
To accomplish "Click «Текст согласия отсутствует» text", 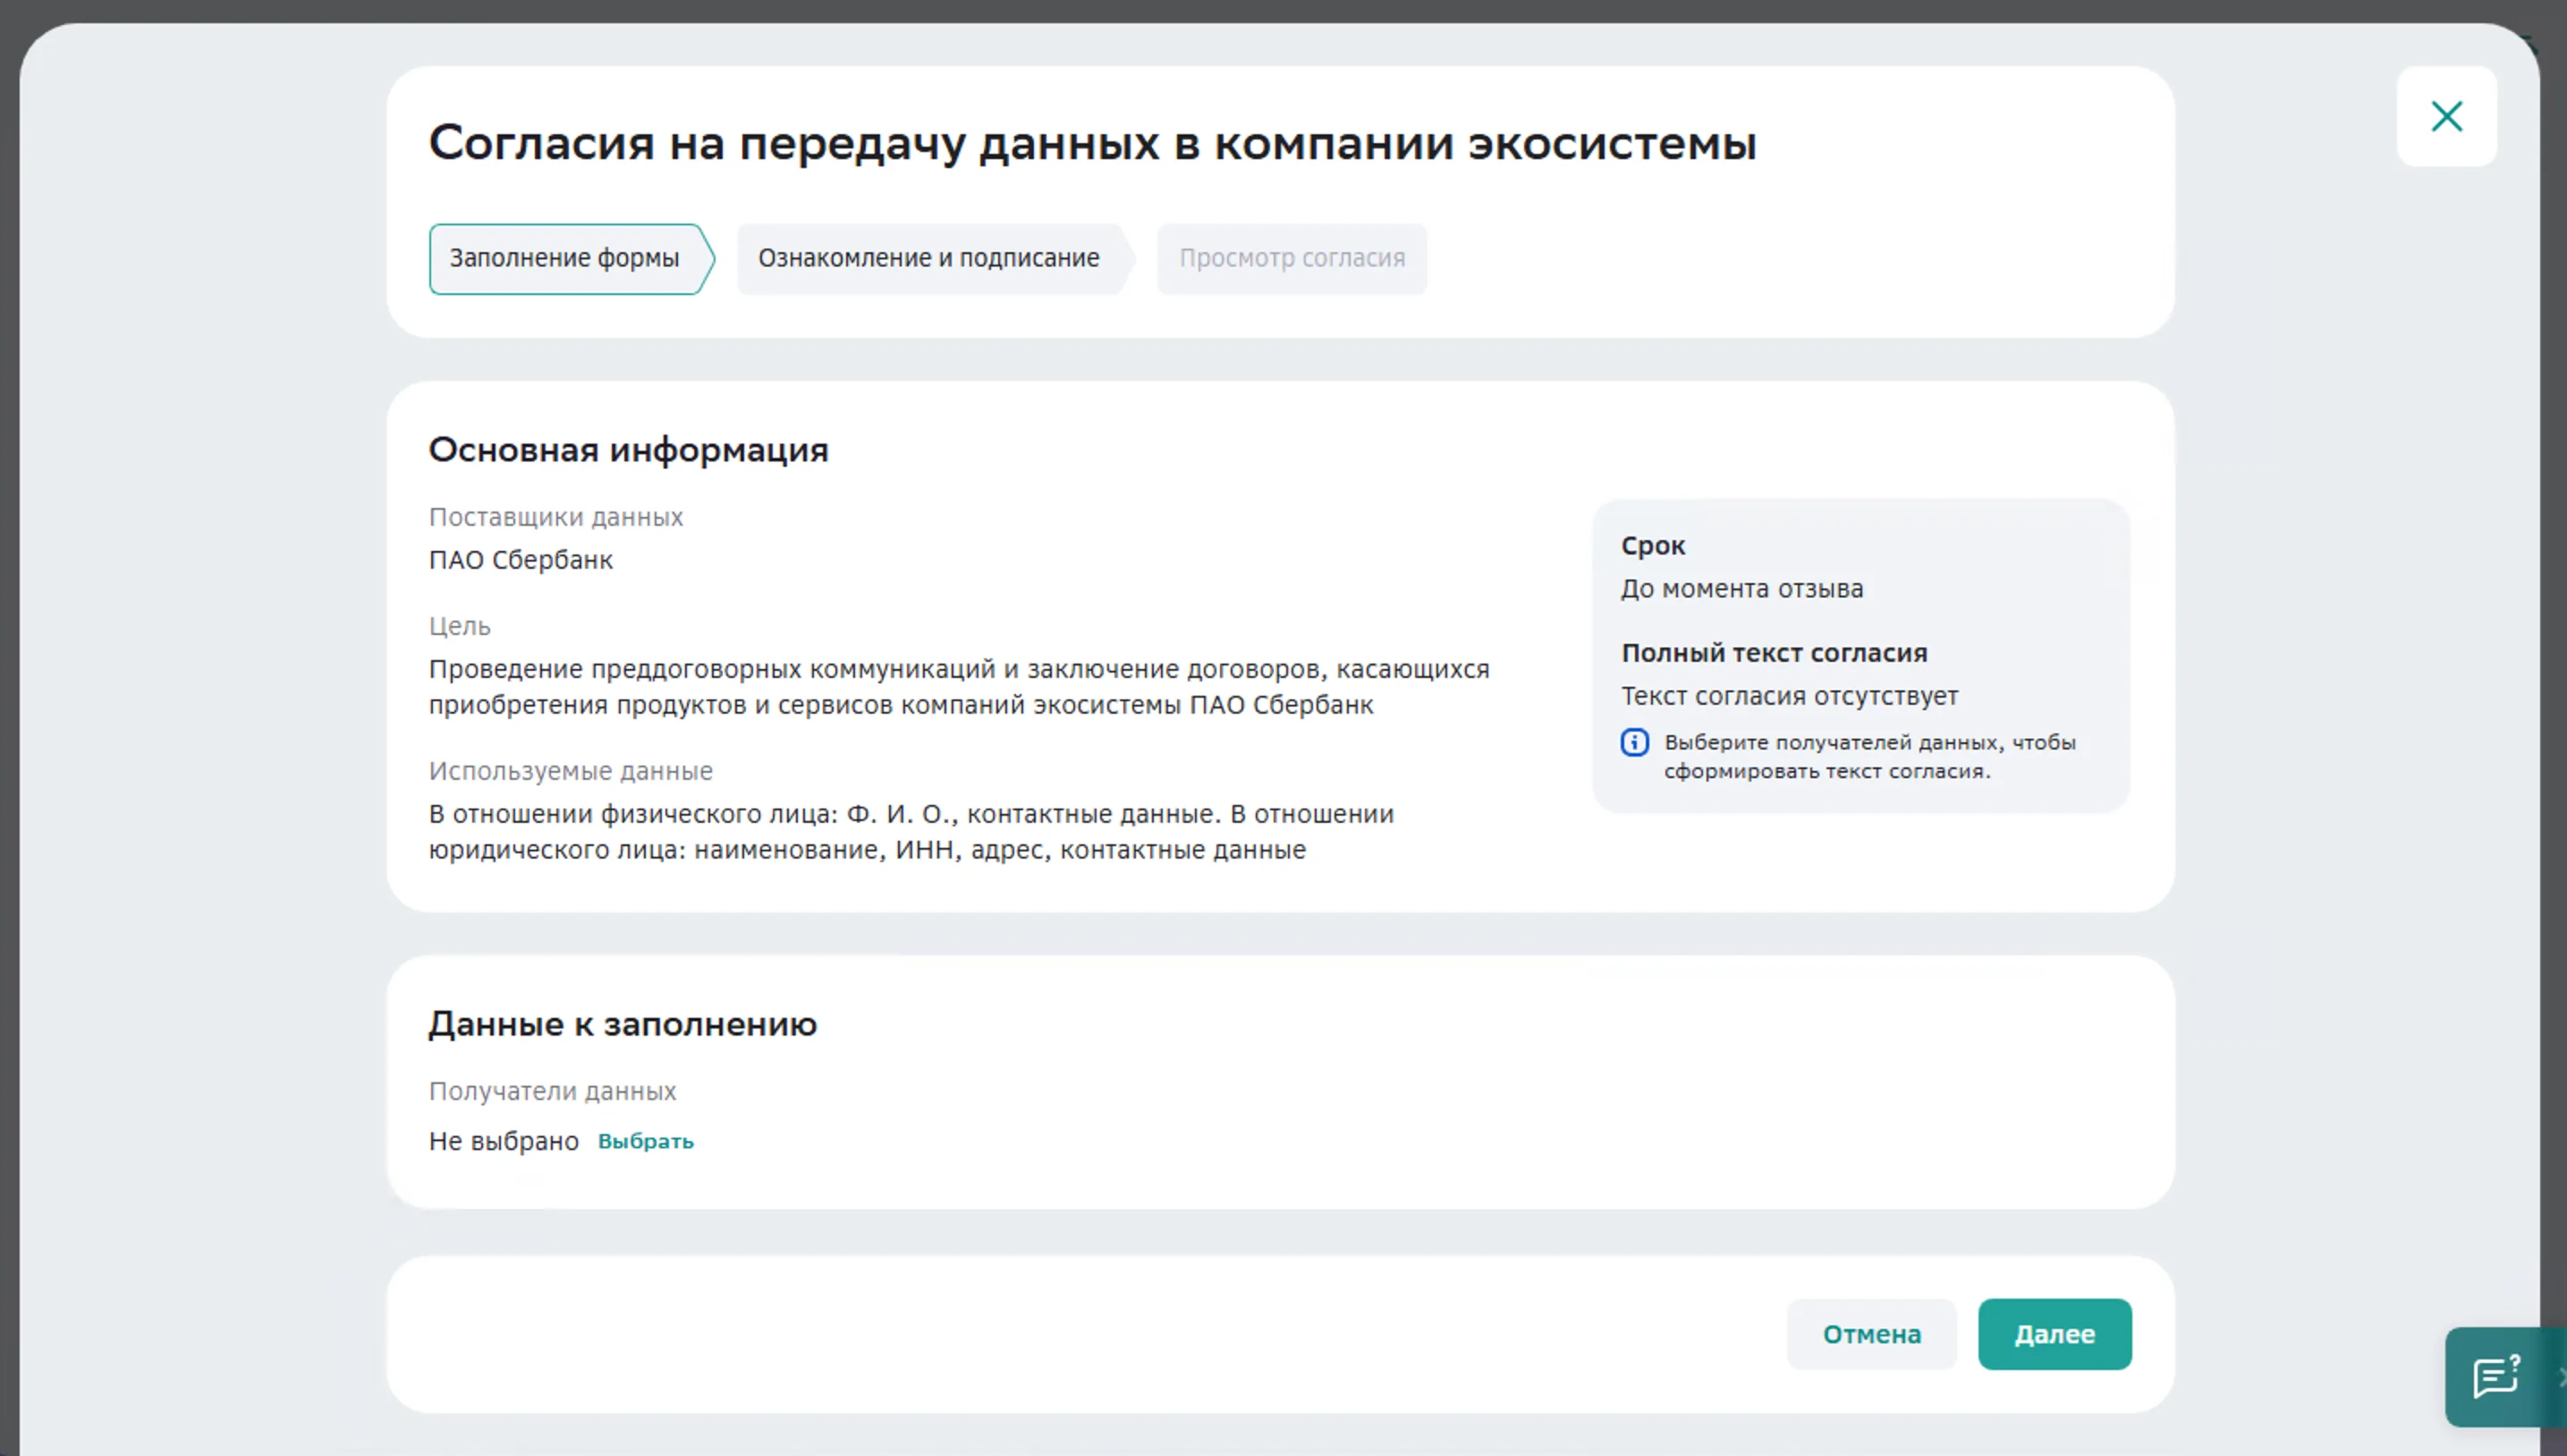I will click(x=1789, y=696).
